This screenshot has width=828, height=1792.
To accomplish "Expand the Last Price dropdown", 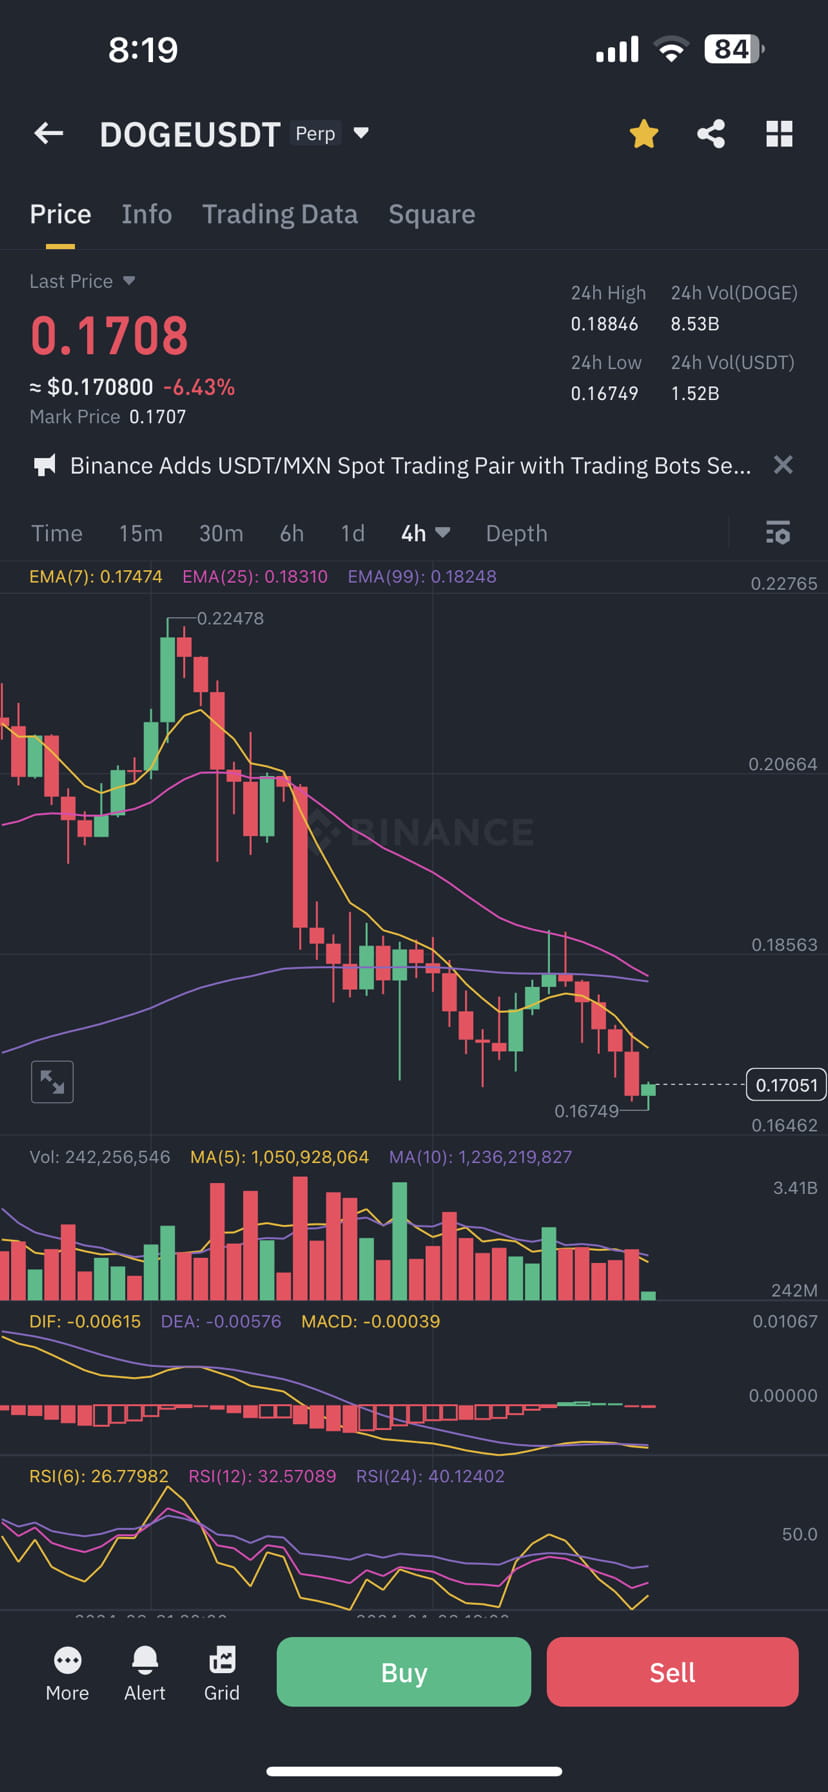I will tap(83, 281).
